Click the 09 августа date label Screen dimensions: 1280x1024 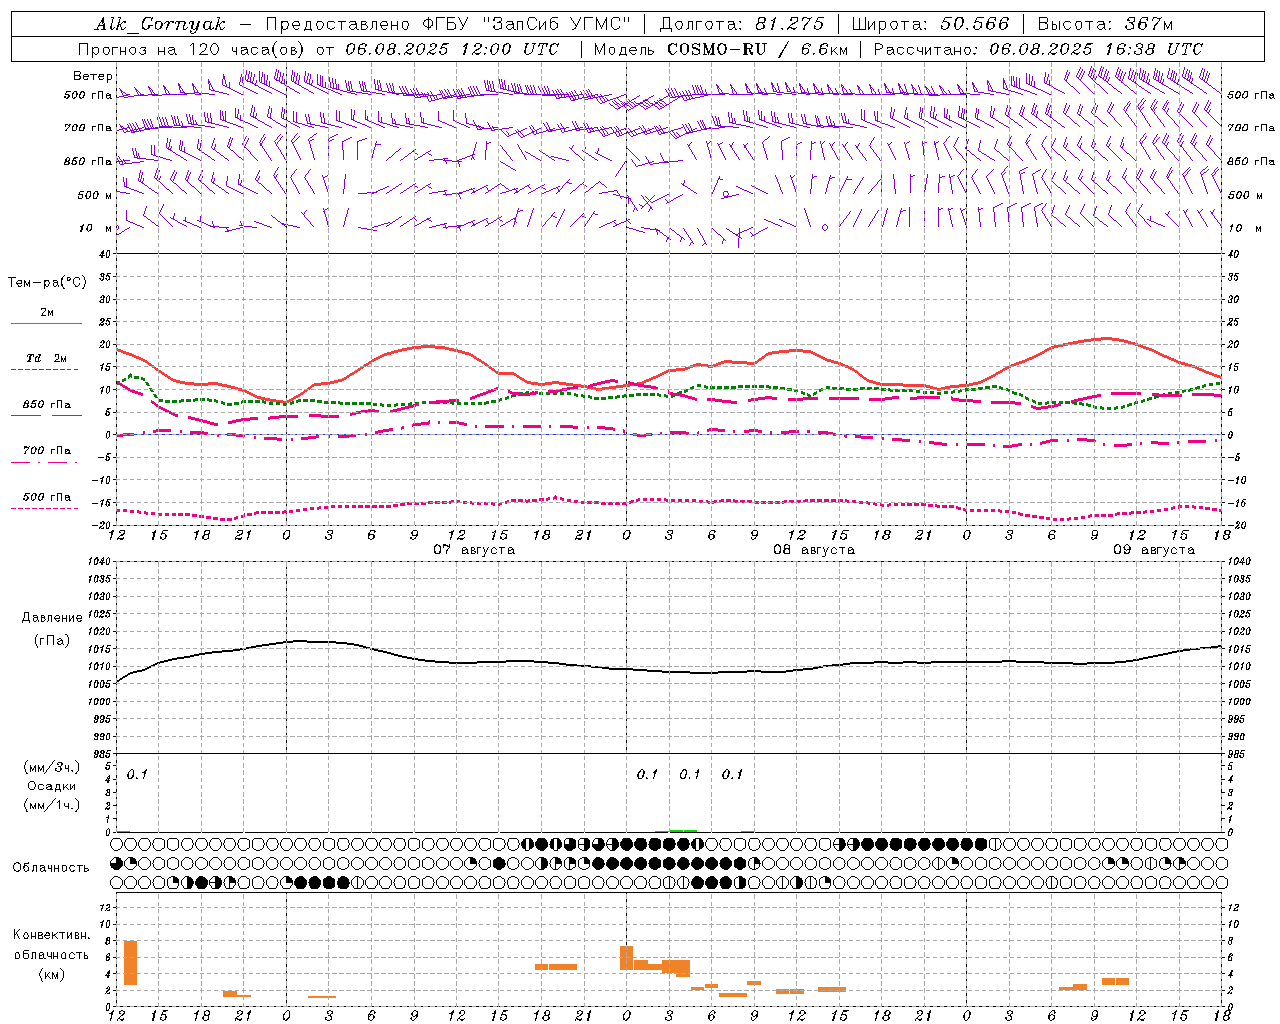point(1153,550)
